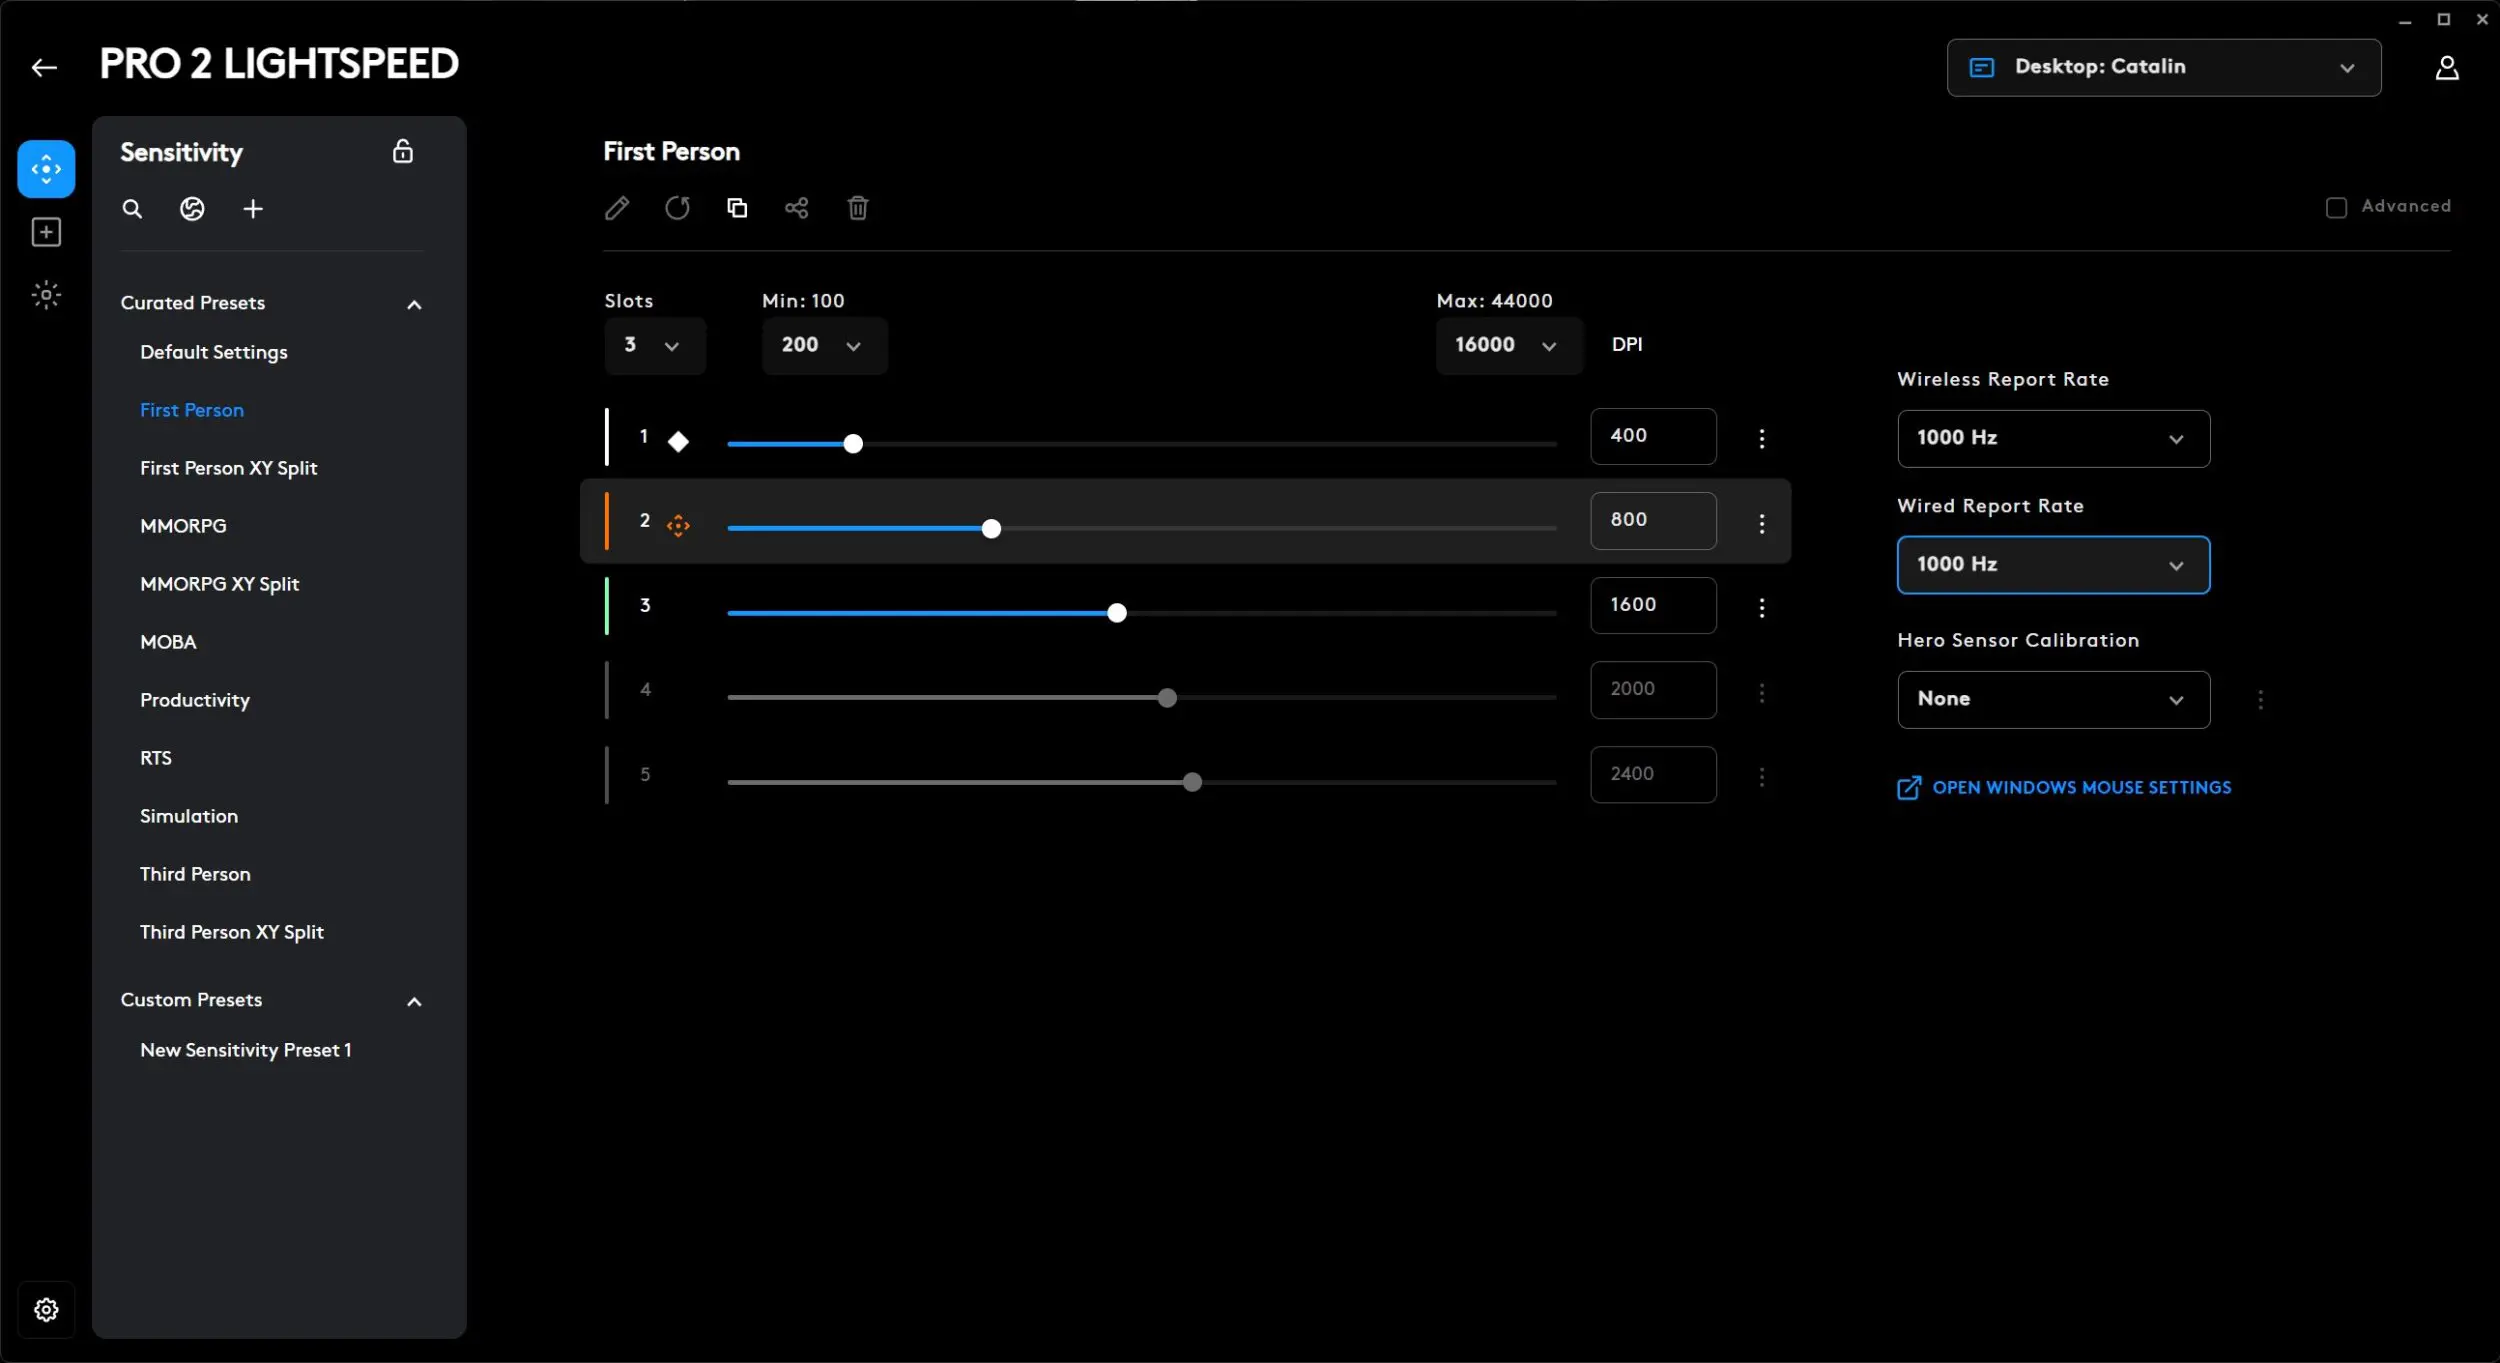Open Wired Report Rate dropdown
Screen dimensions: 2500x1363
[x=2053, y=565]
